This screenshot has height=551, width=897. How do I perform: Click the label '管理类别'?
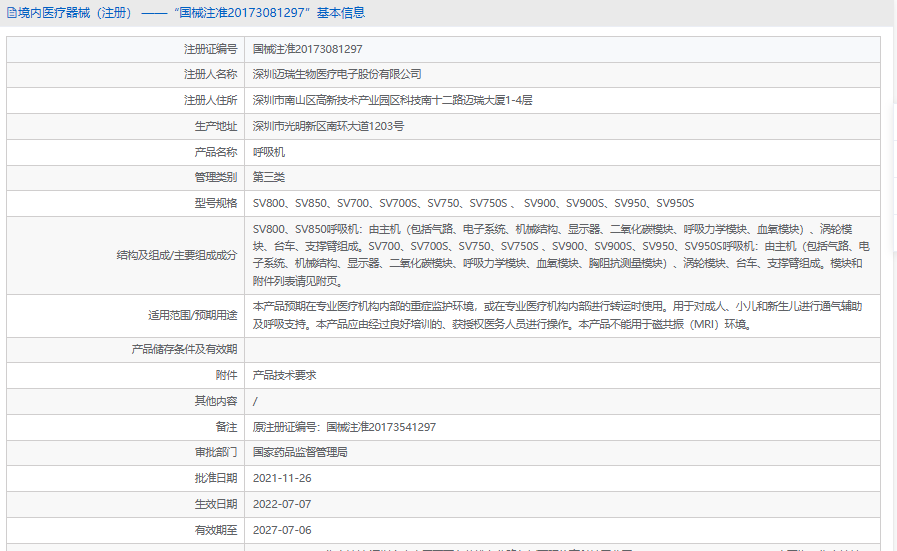click(216, 177)
